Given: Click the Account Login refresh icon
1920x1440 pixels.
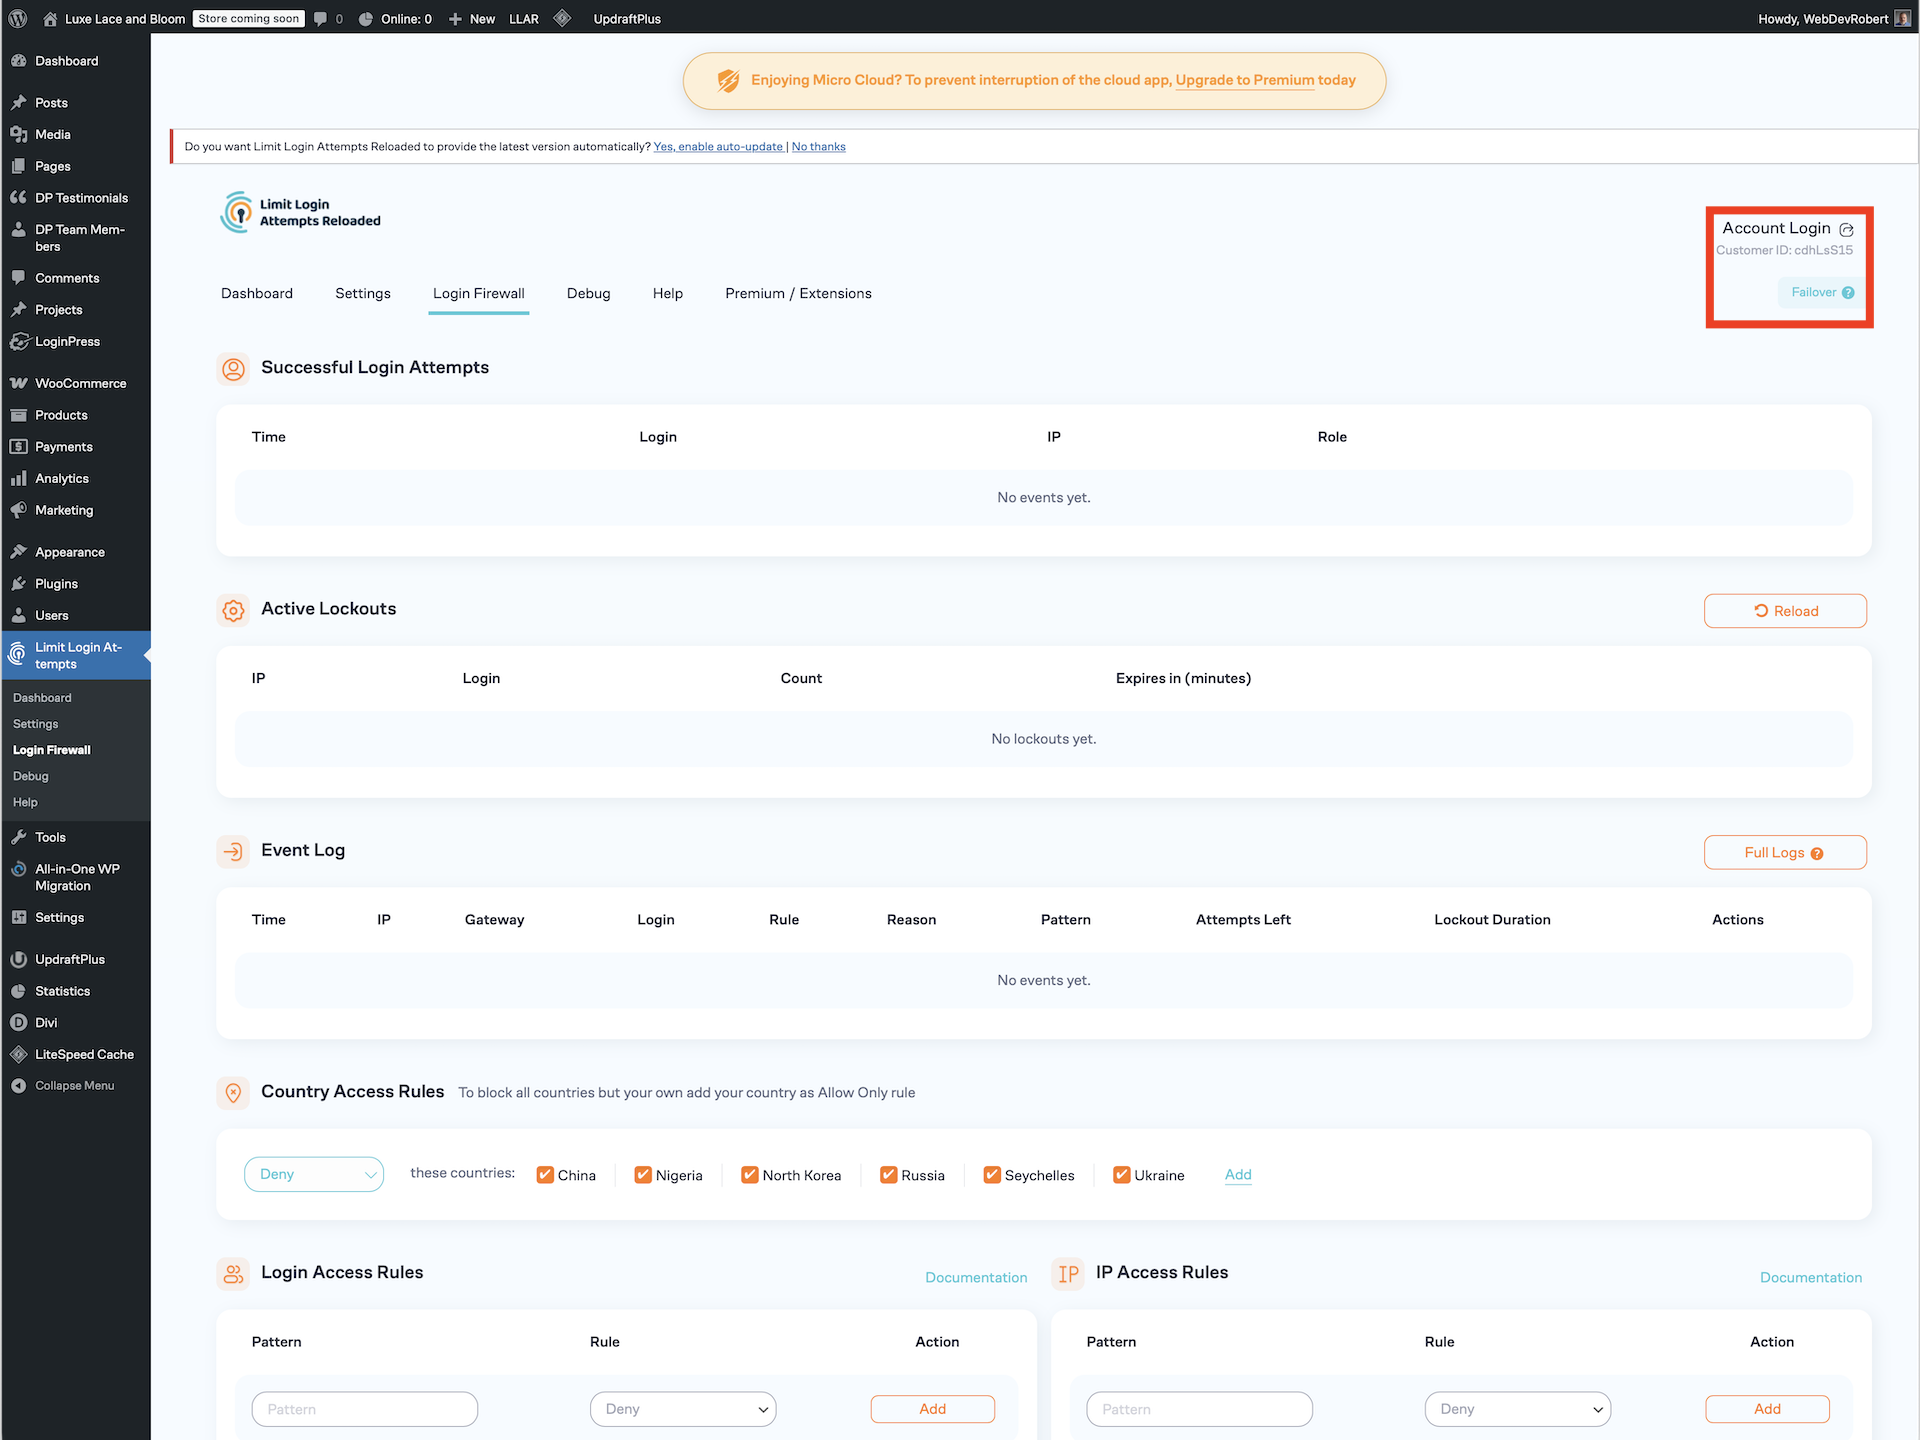Looking at the screenshot, I should (1846, 229).
